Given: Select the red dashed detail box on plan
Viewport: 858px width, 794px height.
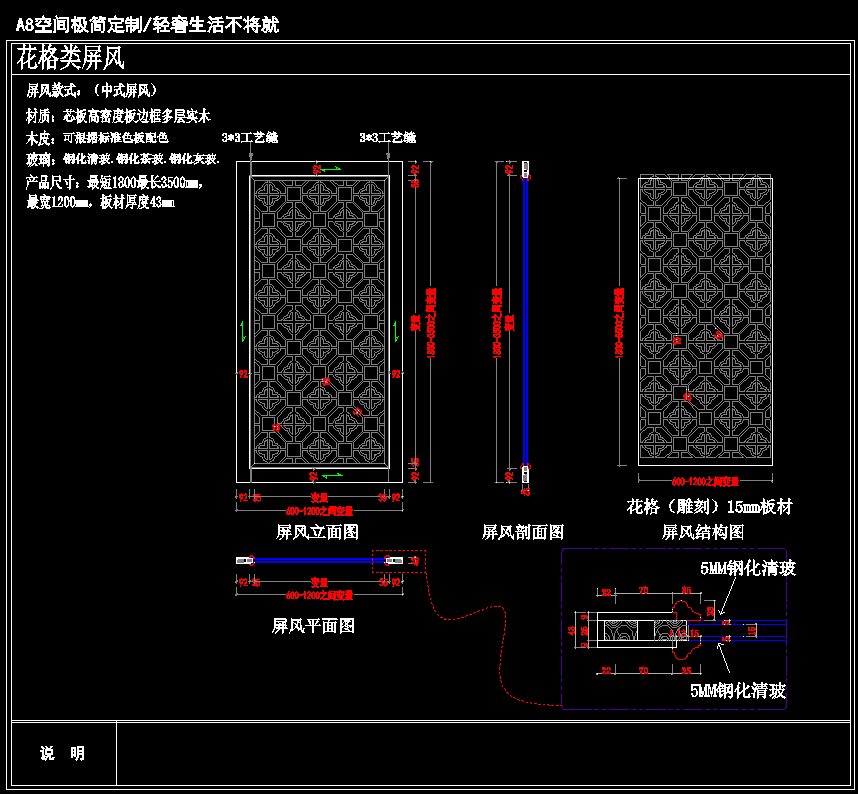Looking at the screenshot, I should tap(398, 561).
